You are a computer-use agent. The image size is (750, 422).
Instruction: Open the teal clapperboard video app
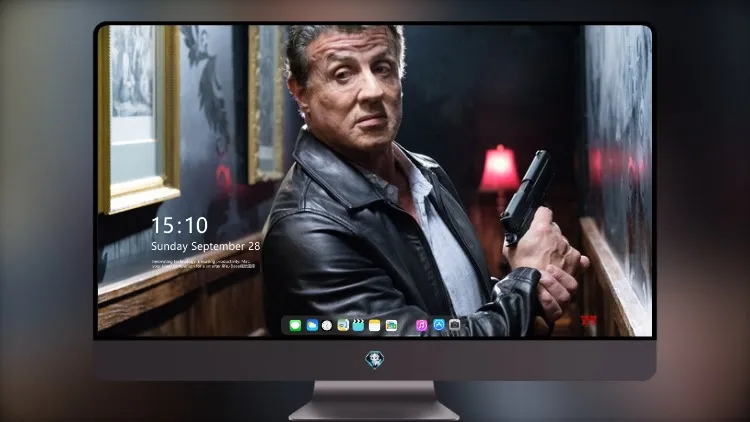click(358, 326)
